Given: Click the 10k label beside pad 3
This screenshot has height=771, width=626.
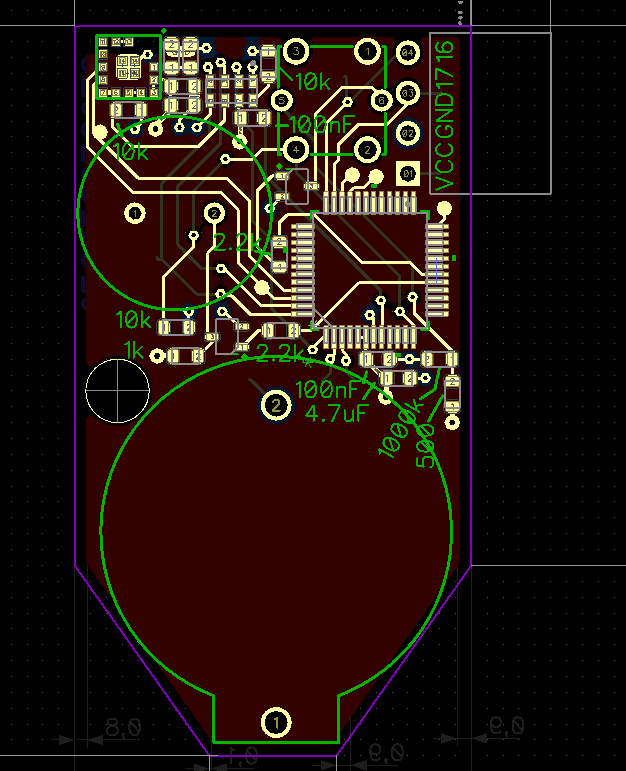Looking at the screenshot, I should (x=312, y=80).
